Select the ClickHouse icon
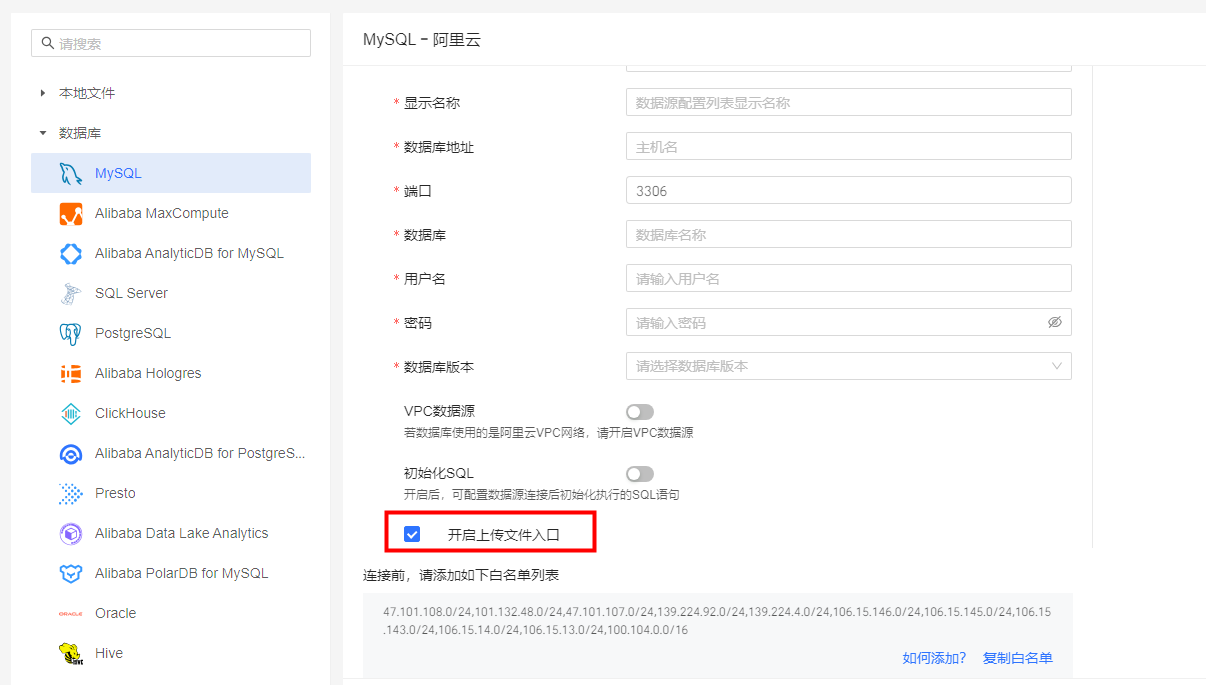Image resolution: width=1206 pixels, height=685 pixels. (x=70, y=413)
